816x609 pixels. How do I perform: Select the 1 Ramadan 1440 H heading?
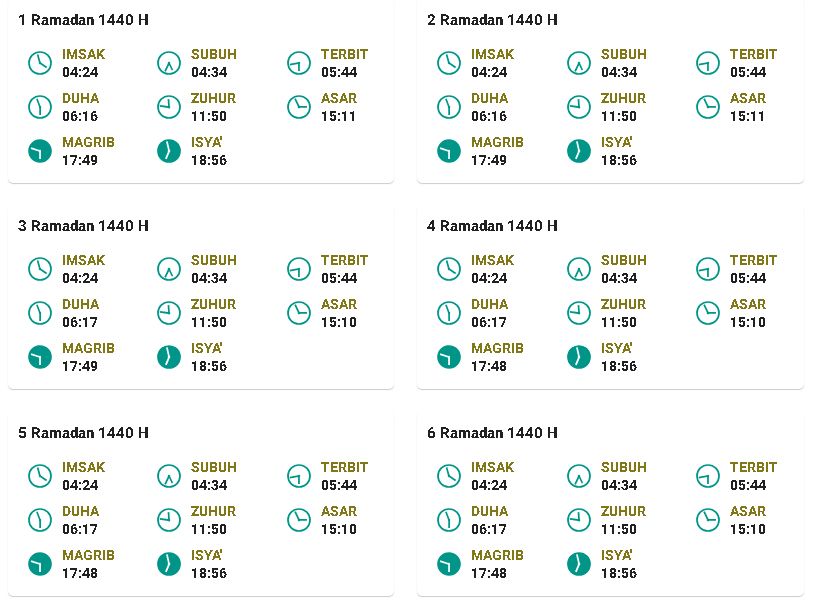click(x=83, y=20)
